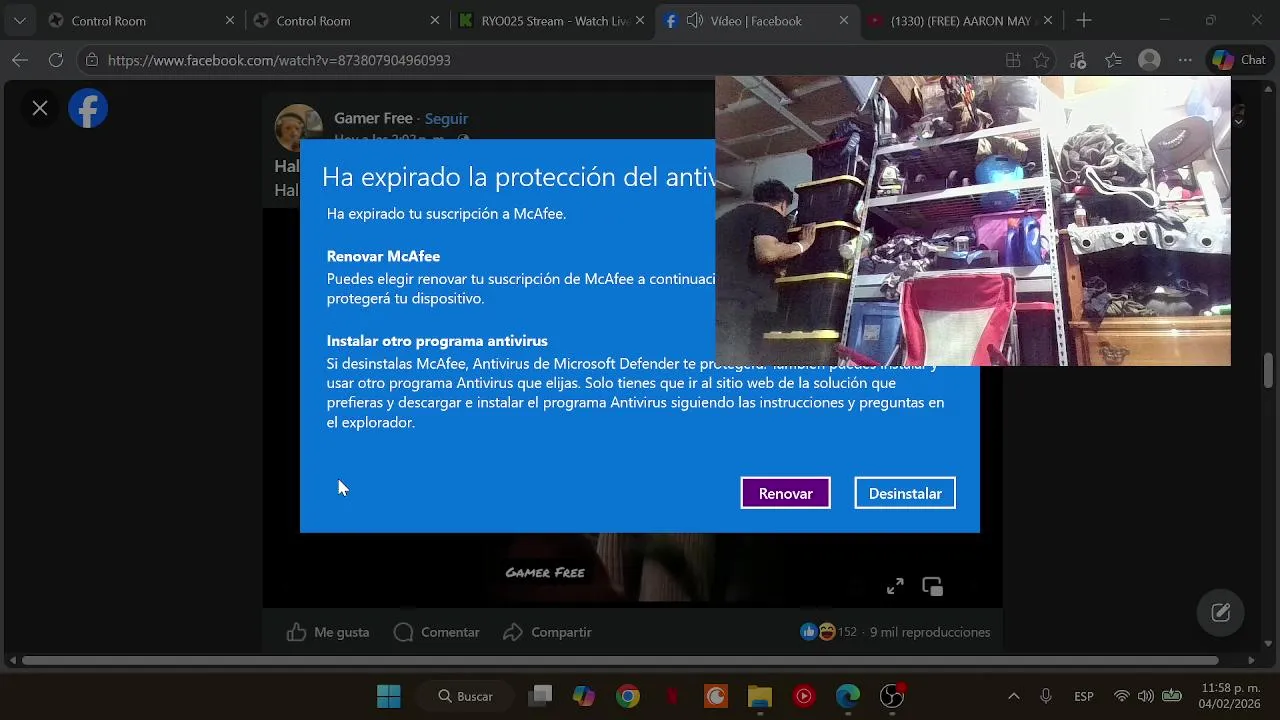
Task: Select the Video | Facebook tab
Action: pyautogui.click(x=756, y=20)
